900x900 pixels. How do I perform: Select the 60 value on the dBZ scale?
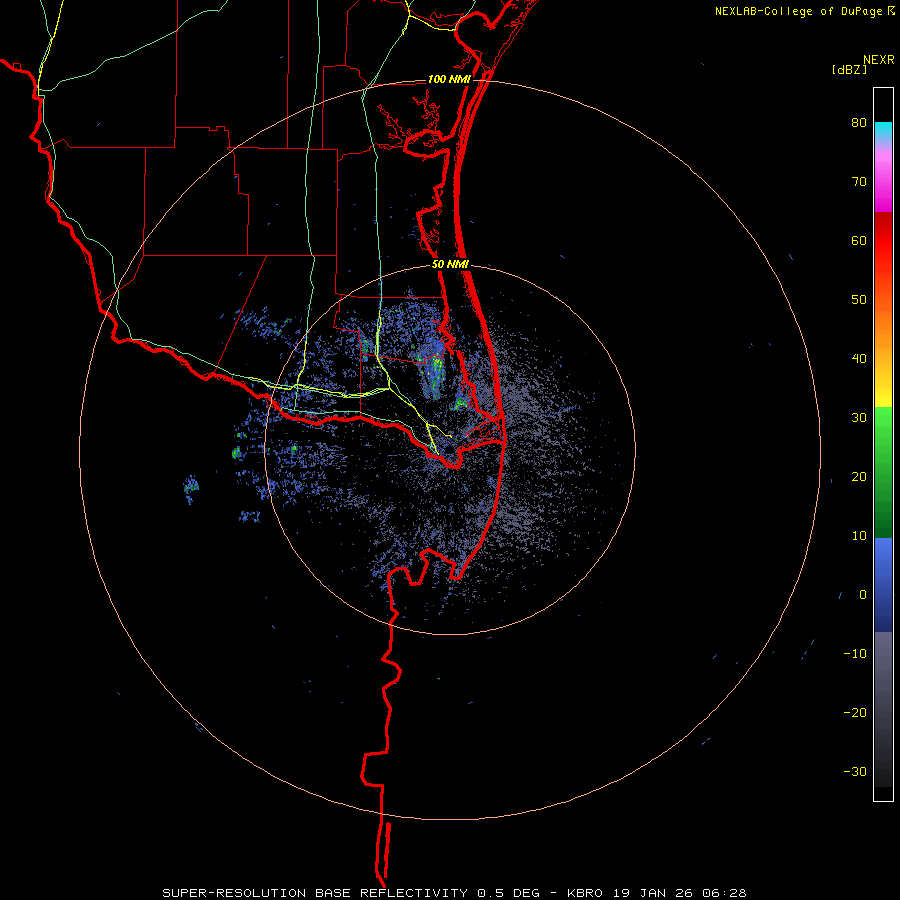pyautogui.click(x=859, y=240)
